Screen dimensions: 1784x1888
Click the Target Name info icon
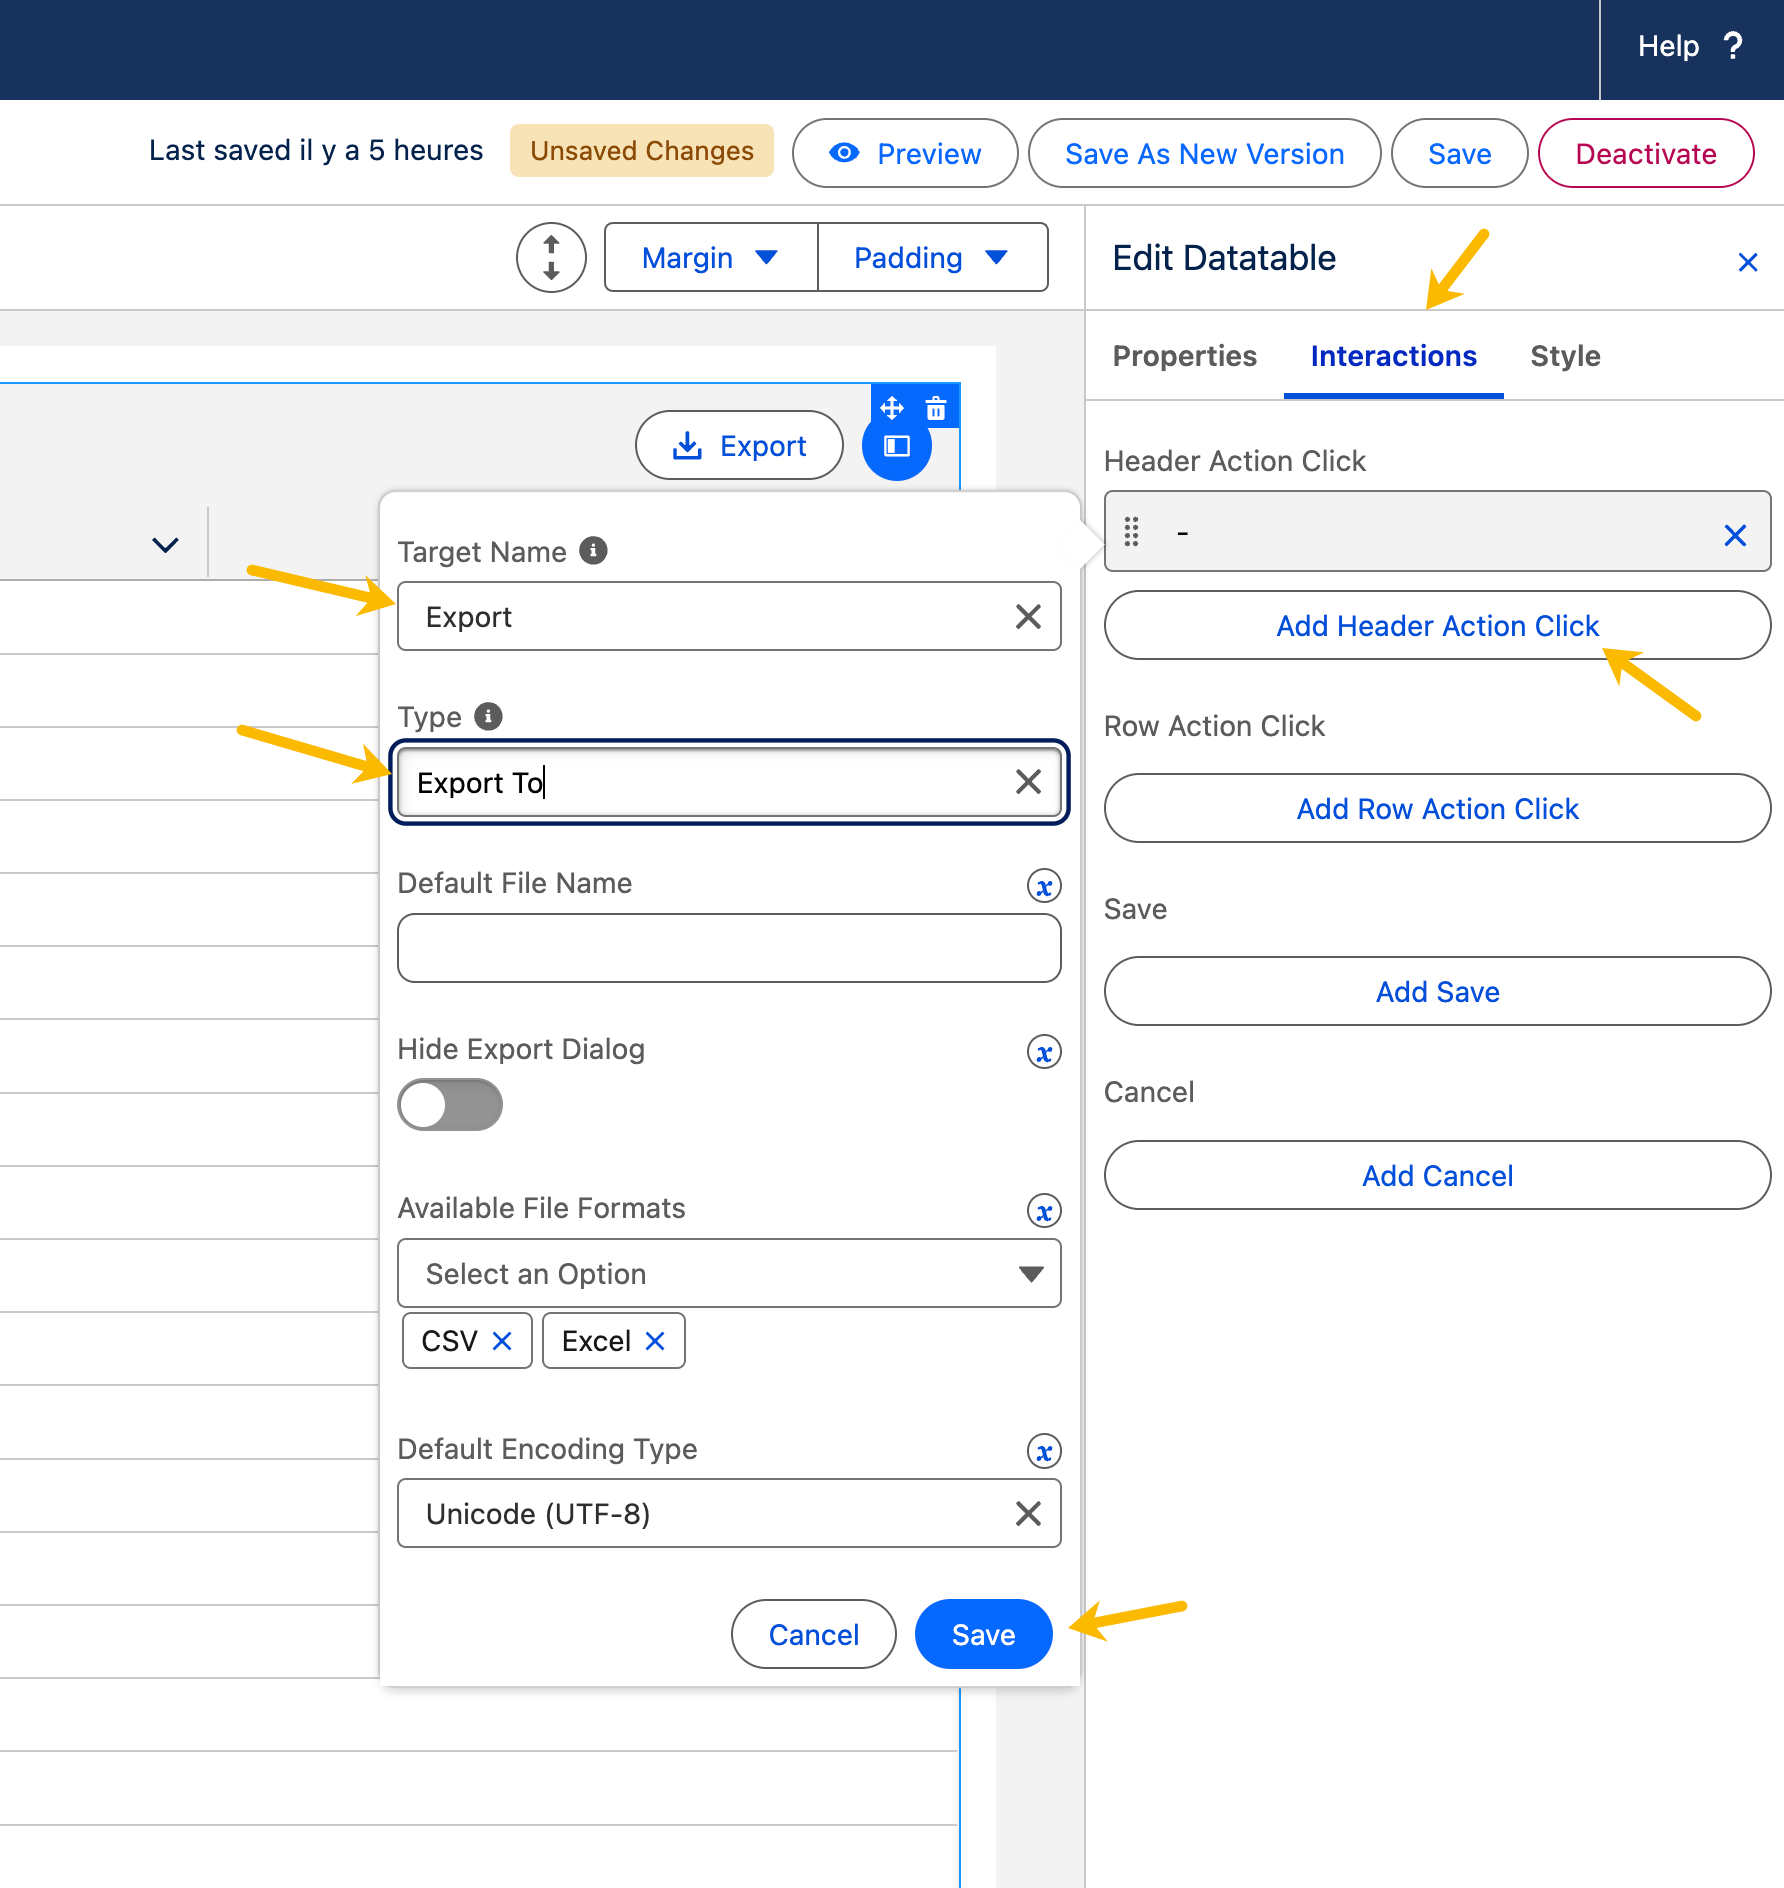pyautogui.click(x=593, y=551)
